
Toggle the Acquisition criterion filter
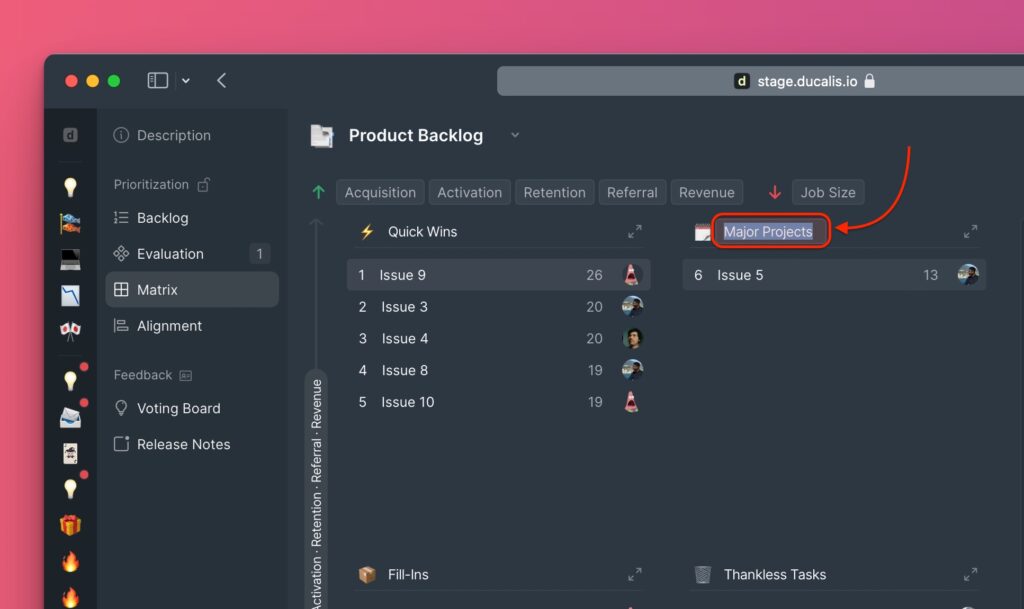380,193
